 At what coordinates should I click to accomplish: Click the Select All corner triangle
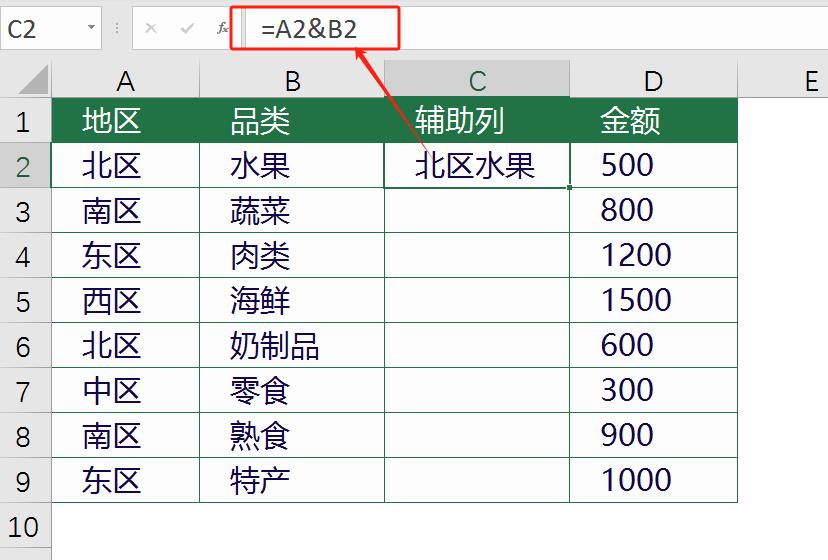click(33, 79)
